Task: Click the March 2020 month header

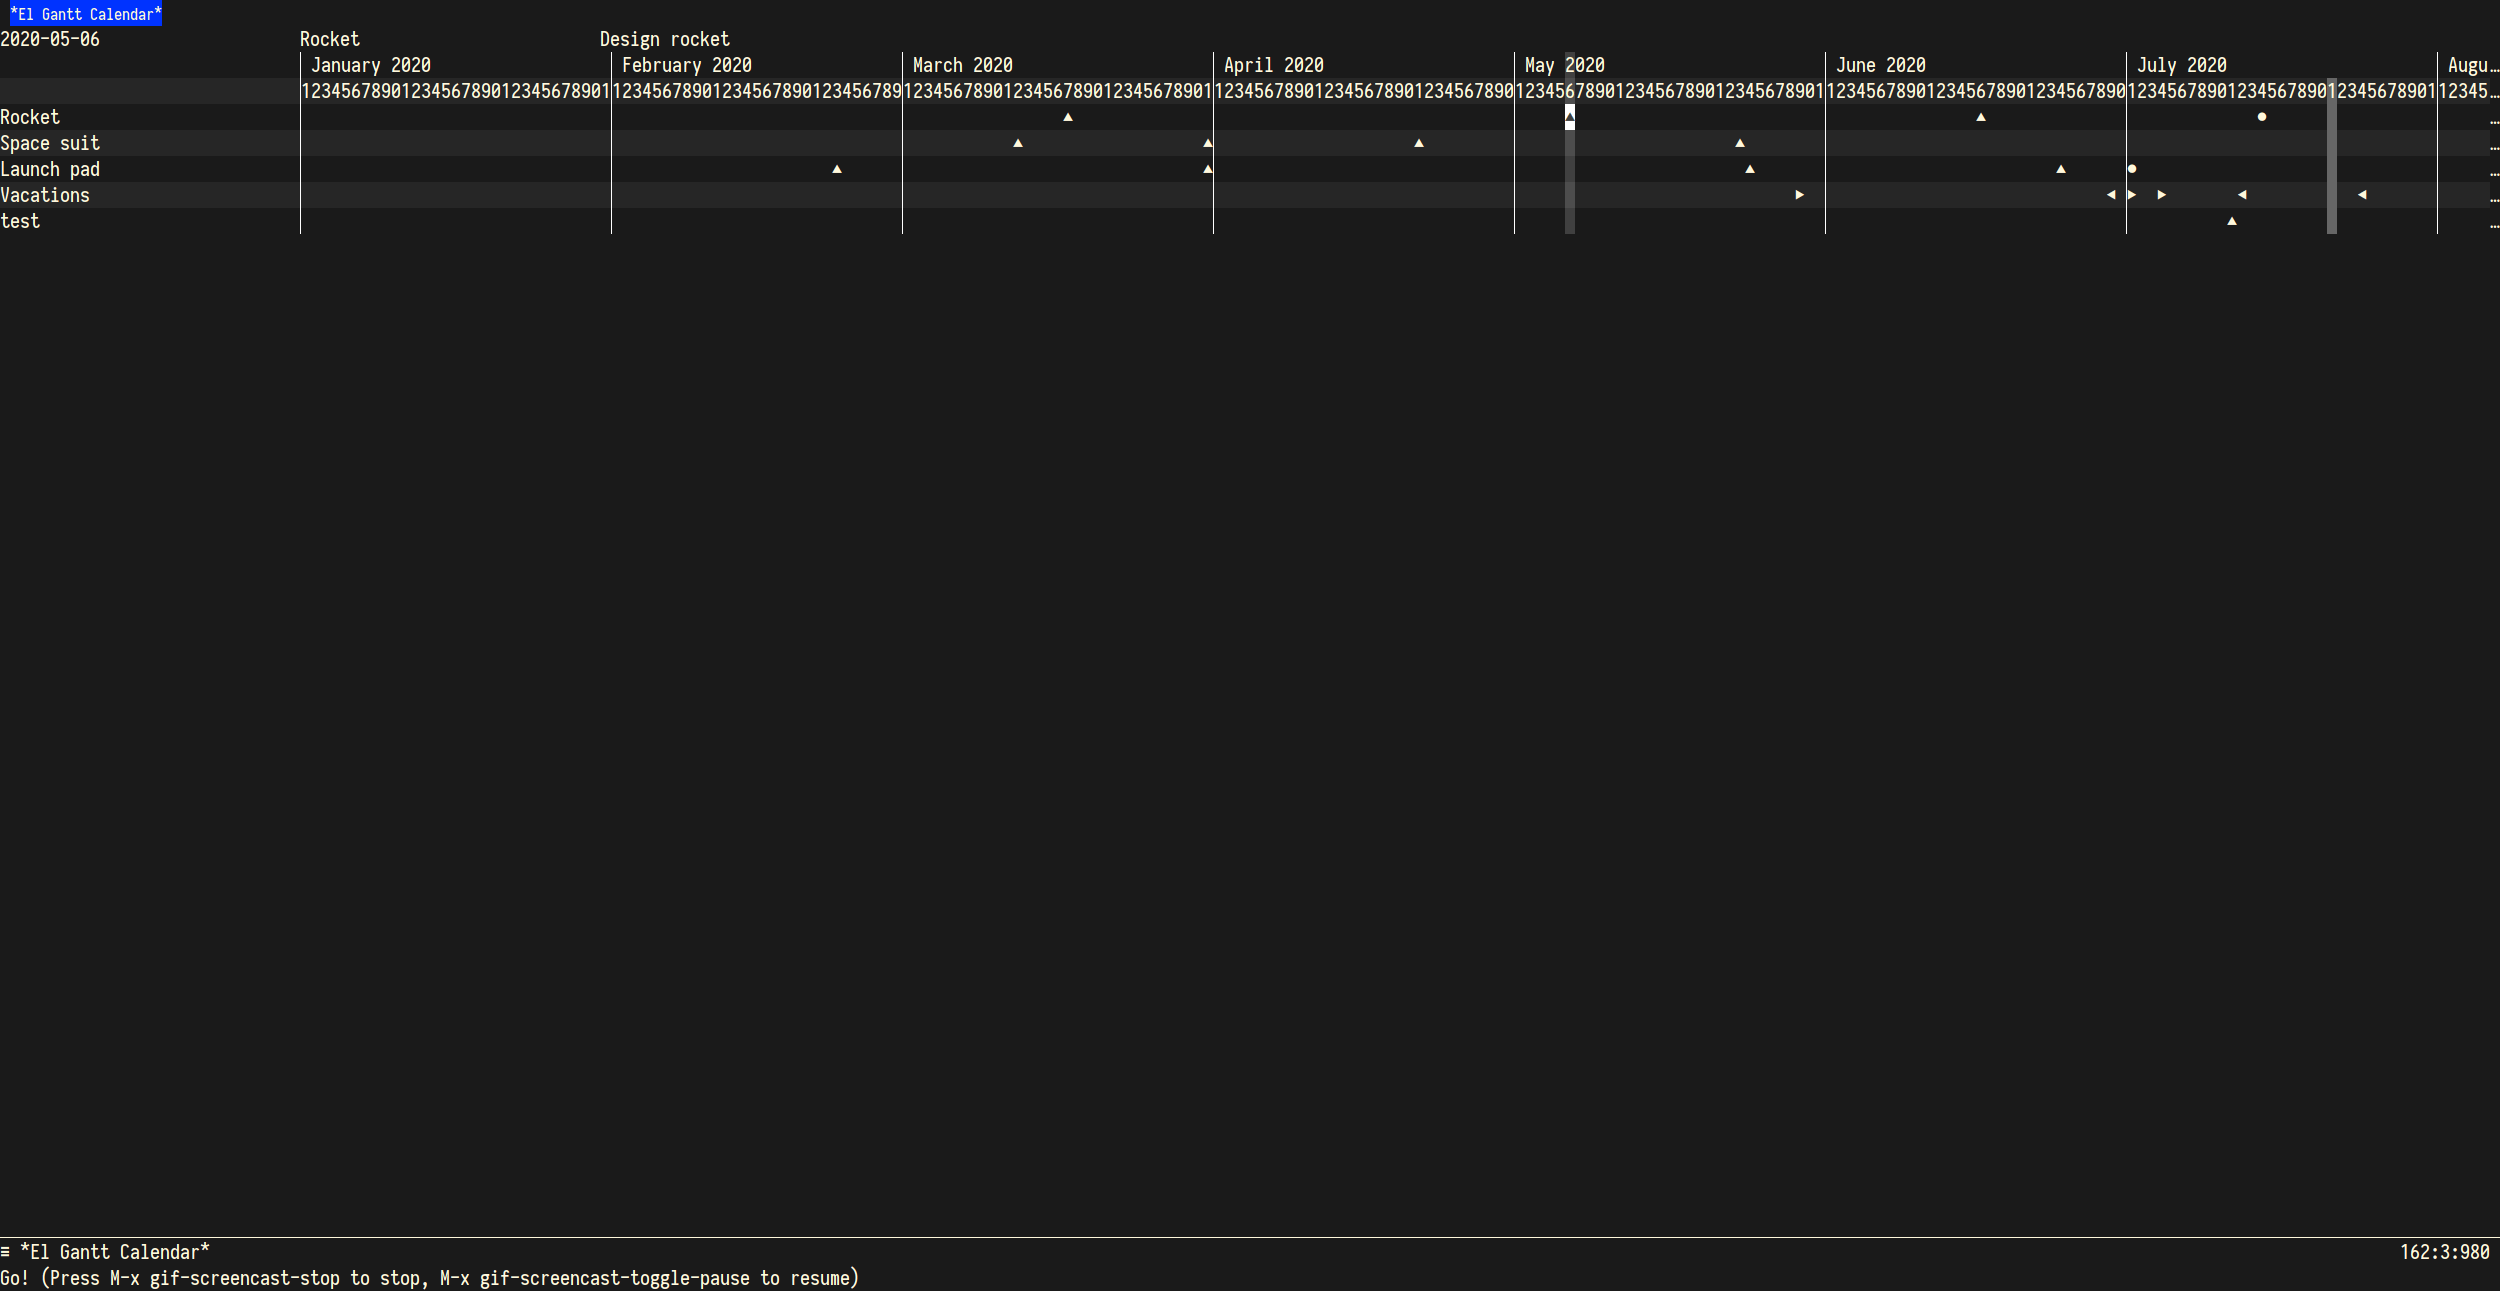Action: 962,65
